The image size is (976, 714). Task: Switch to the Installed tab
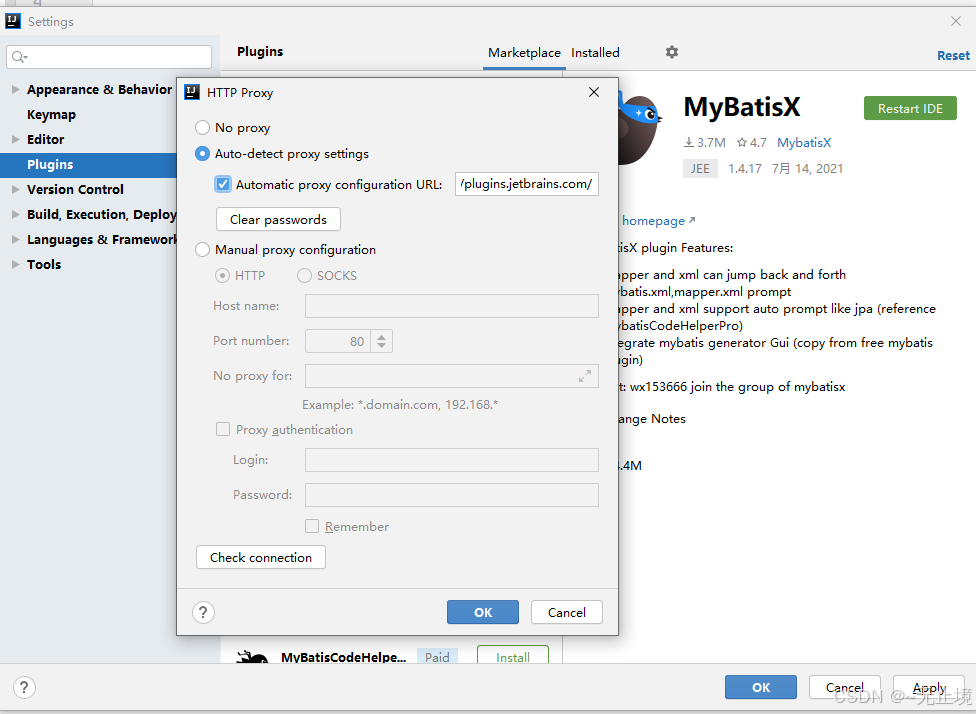click(x=595, y=53)
